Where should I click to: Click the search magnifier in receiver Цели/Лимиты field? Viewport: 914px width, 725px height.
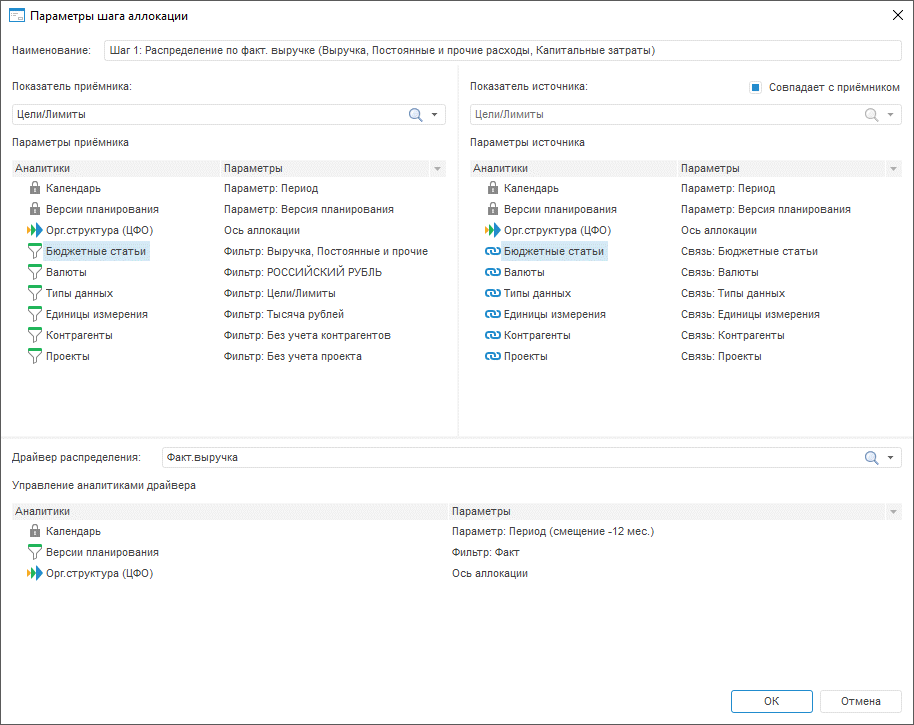pos(416,115)
